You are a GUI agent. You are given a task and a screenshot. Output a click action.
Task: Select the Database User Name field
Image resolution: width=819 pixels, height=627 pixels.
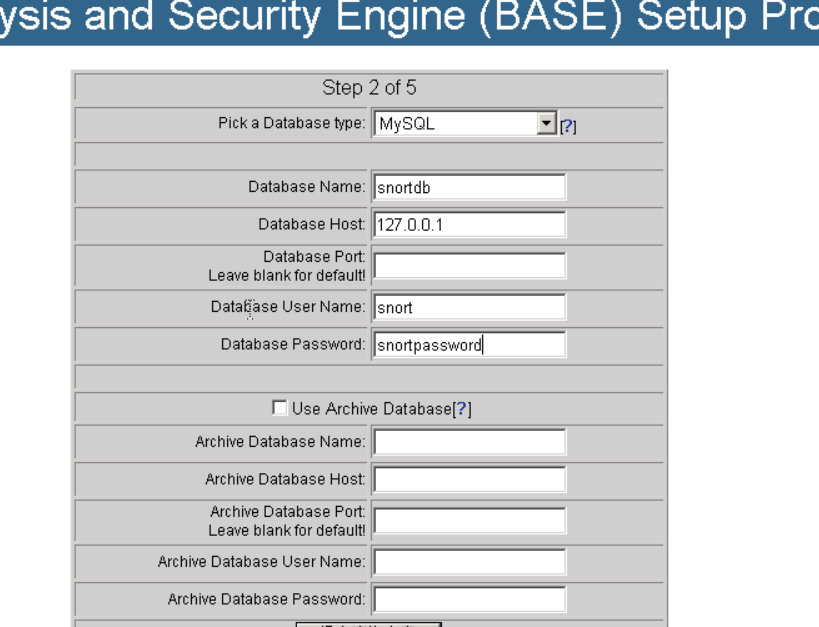click(469, 307)
